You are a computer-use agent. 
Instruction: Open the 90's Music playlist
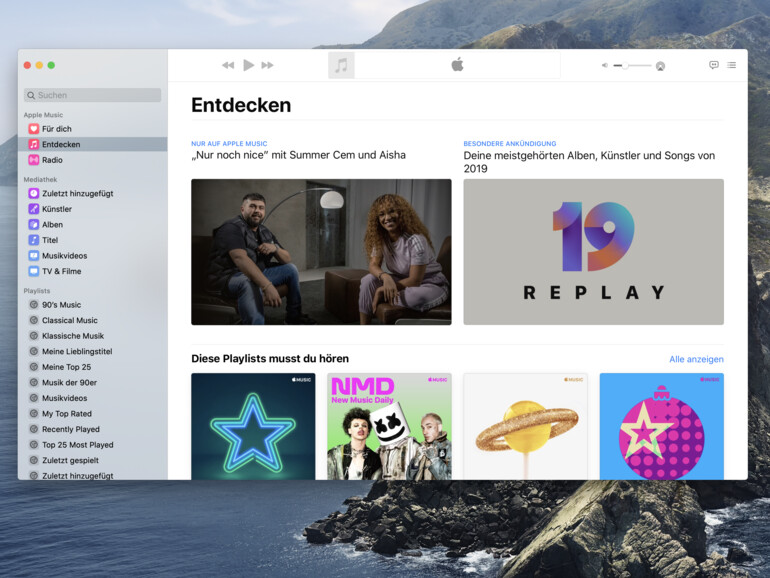click(x=93, y=304)
